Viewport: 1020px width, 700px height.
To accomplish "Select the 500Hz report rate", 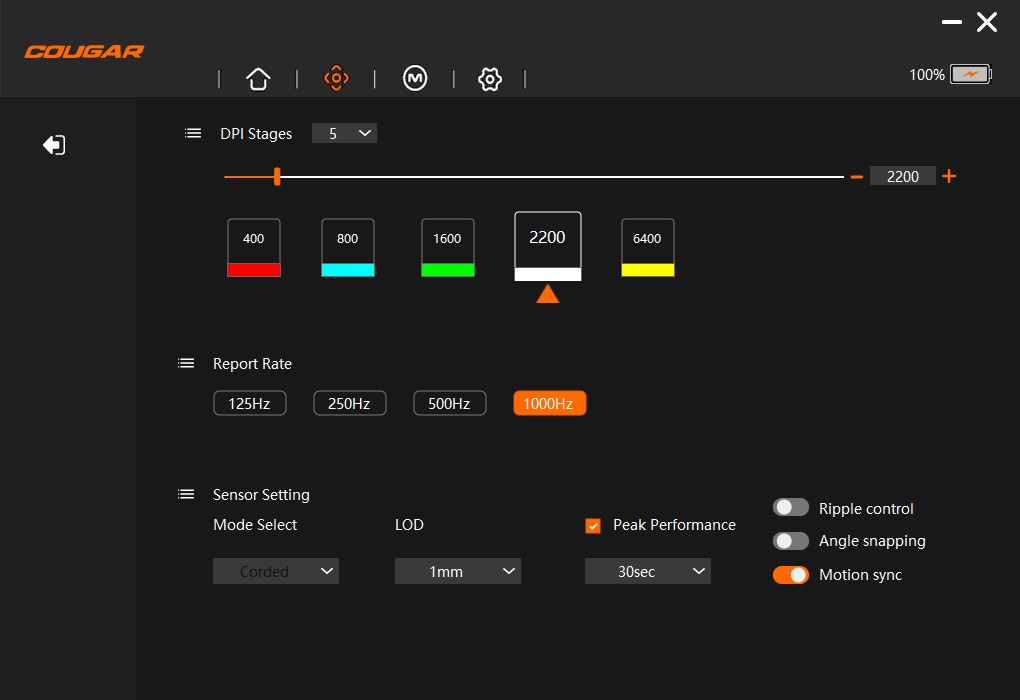I will pos(449,403).
